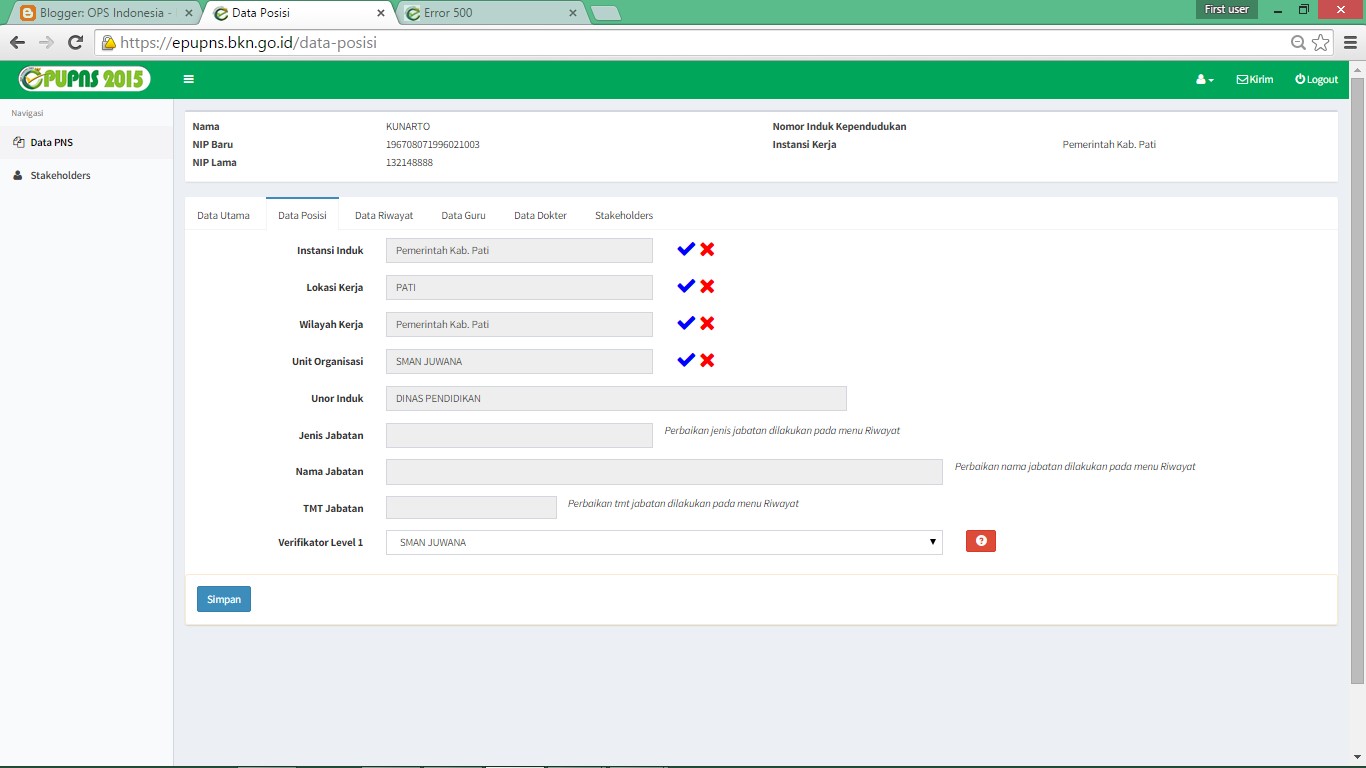Toggle the hamburger sidebar menu icon
Image resolution: width=1366 pixels, height=768 pixels.
pyautogui.click(x=189, y=79)
